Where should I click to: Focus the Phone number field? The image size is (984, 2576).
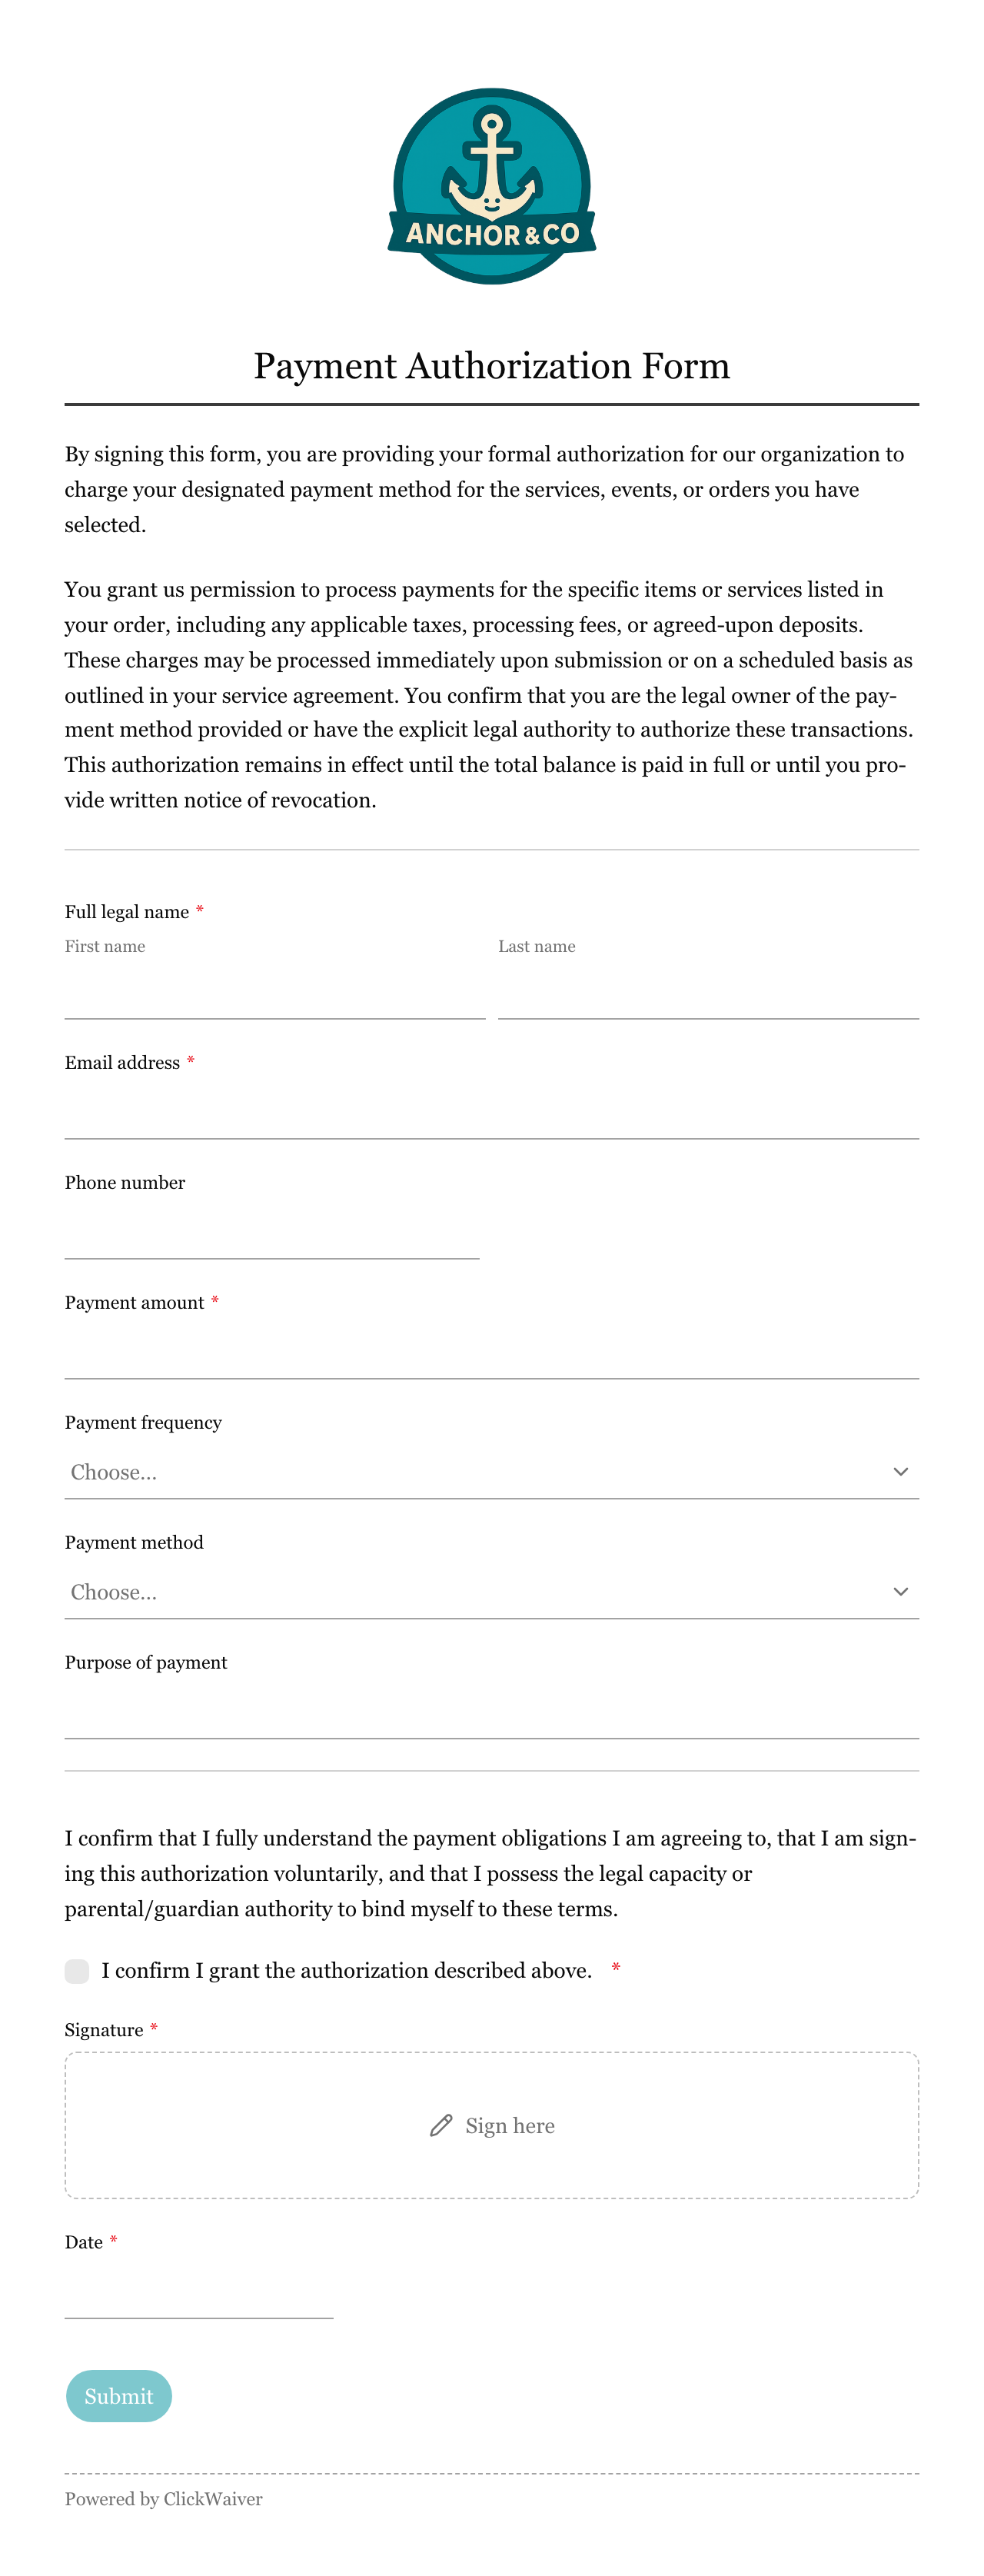(x=272, y=1232)
